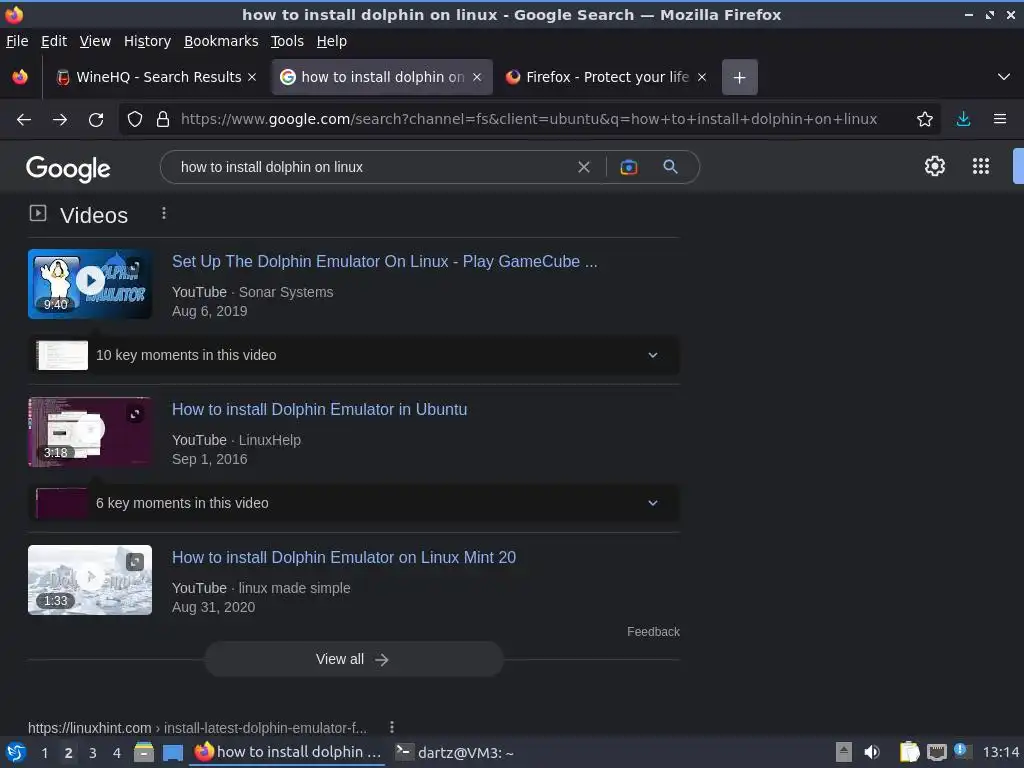
Task: Open the Google apps grid
Action: tap(980, 166)
